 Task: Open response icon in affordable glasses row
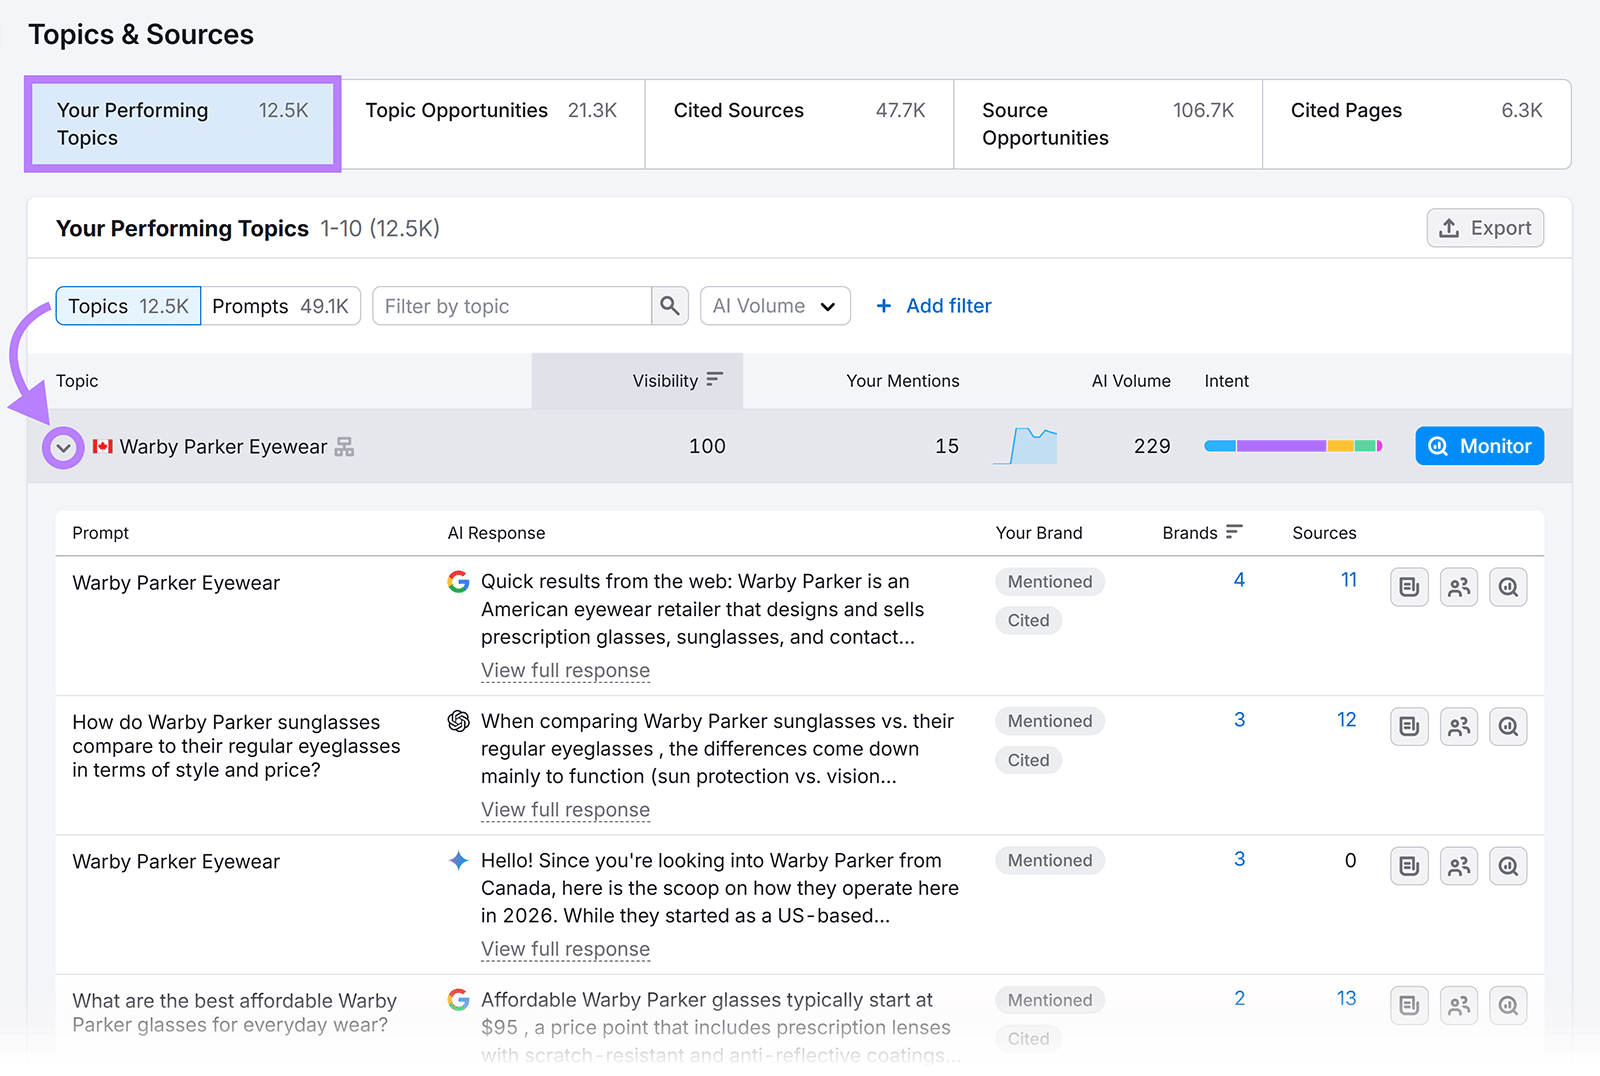[1409, 1005]
